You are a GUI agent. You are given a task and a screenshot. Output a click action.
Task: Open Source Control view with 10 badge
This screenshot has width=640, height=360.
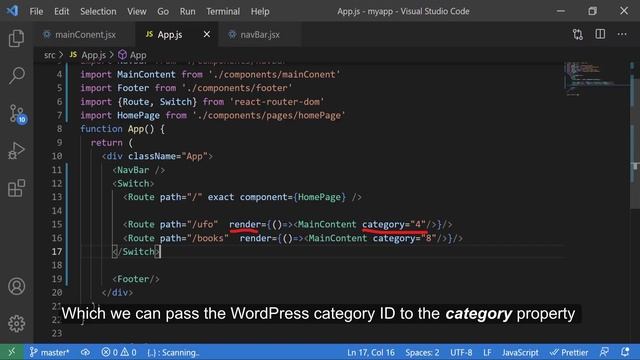(17, 113)
